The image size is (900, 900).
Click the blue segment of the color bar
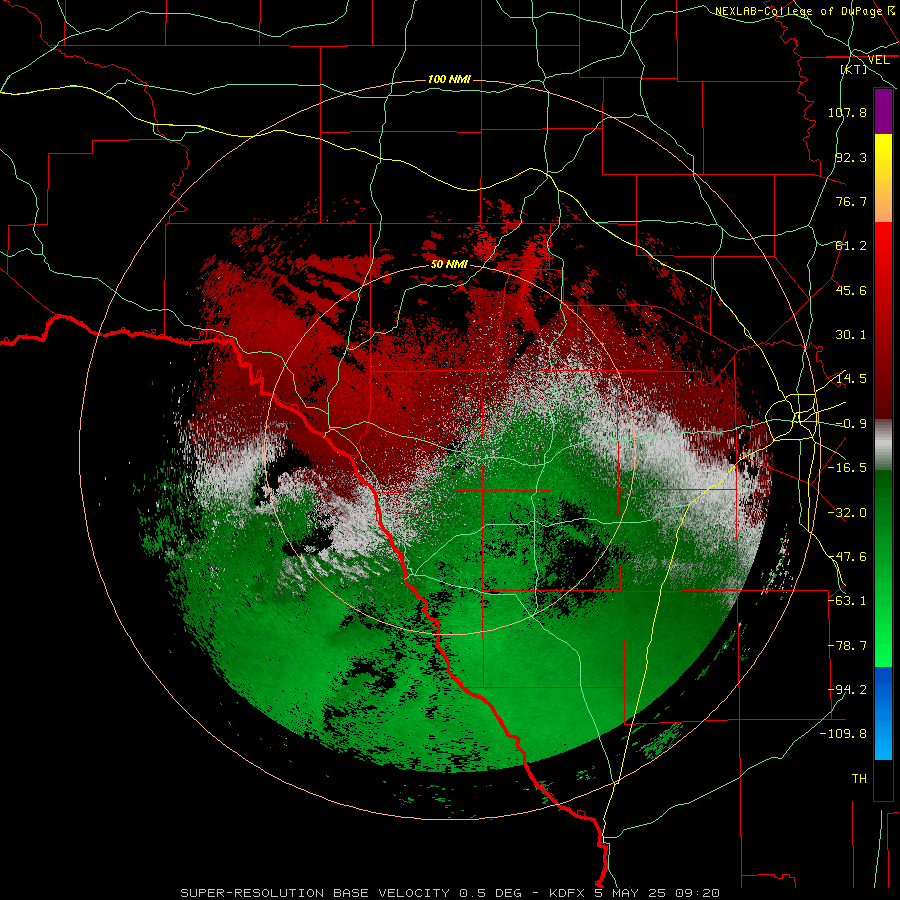point(883,713)
